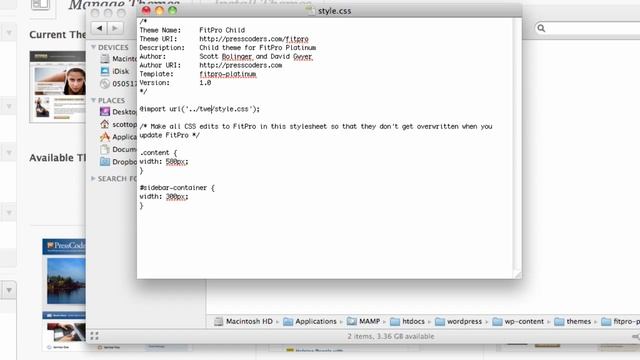Click the style.css title bar document icon

[311, 11]
